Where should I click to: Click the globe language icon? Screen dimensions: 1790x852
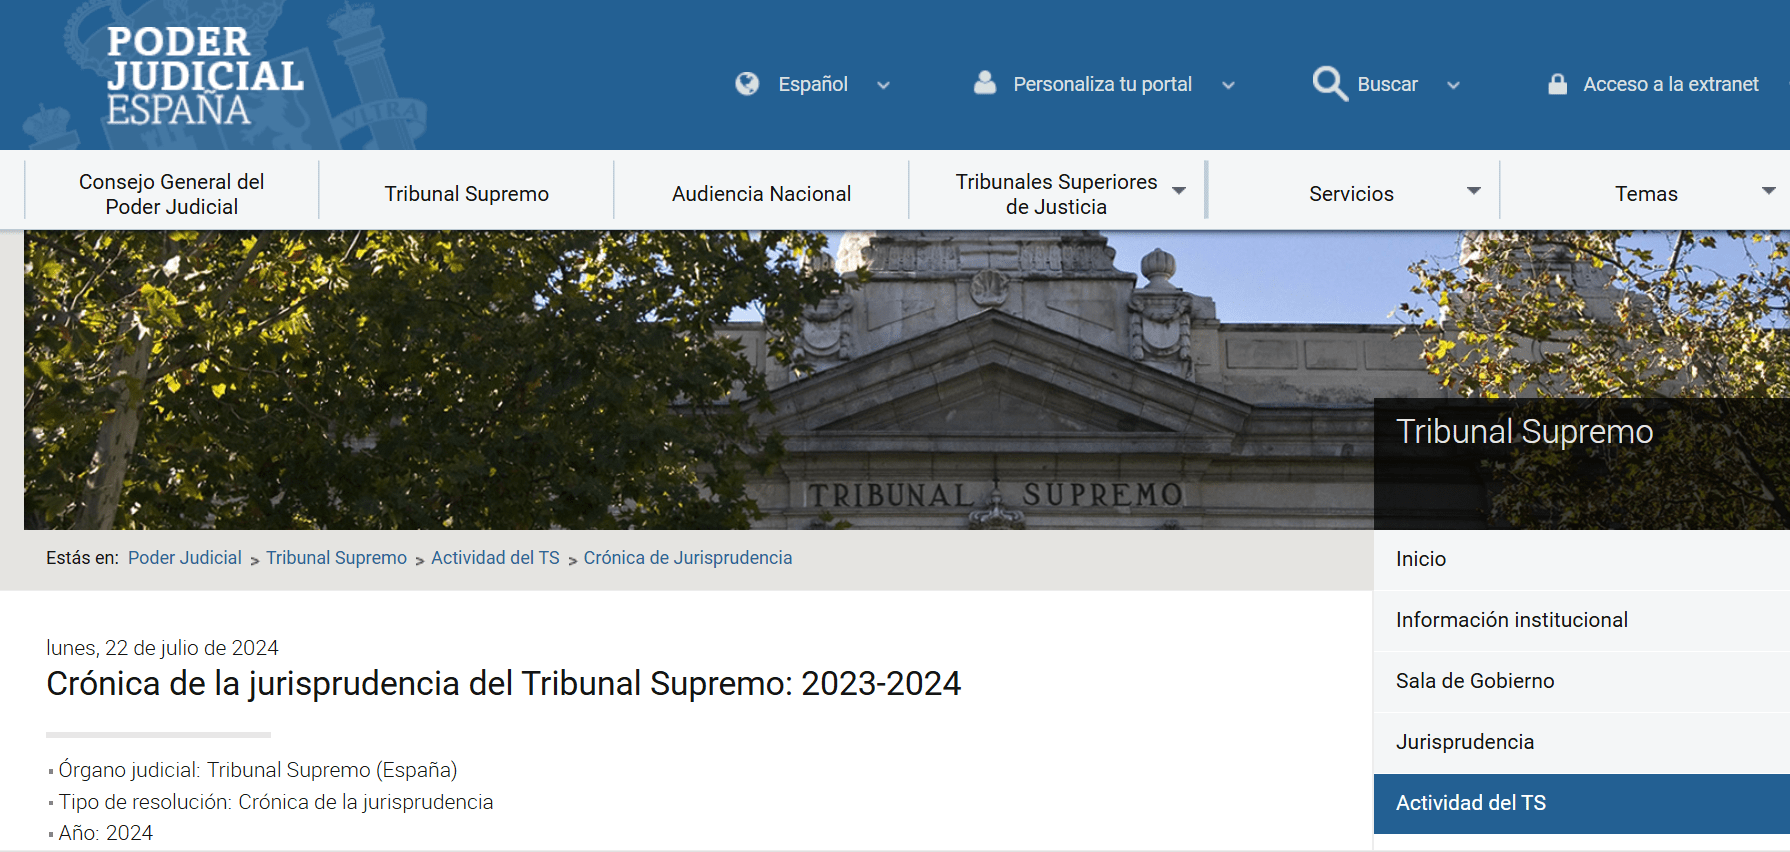747,84
